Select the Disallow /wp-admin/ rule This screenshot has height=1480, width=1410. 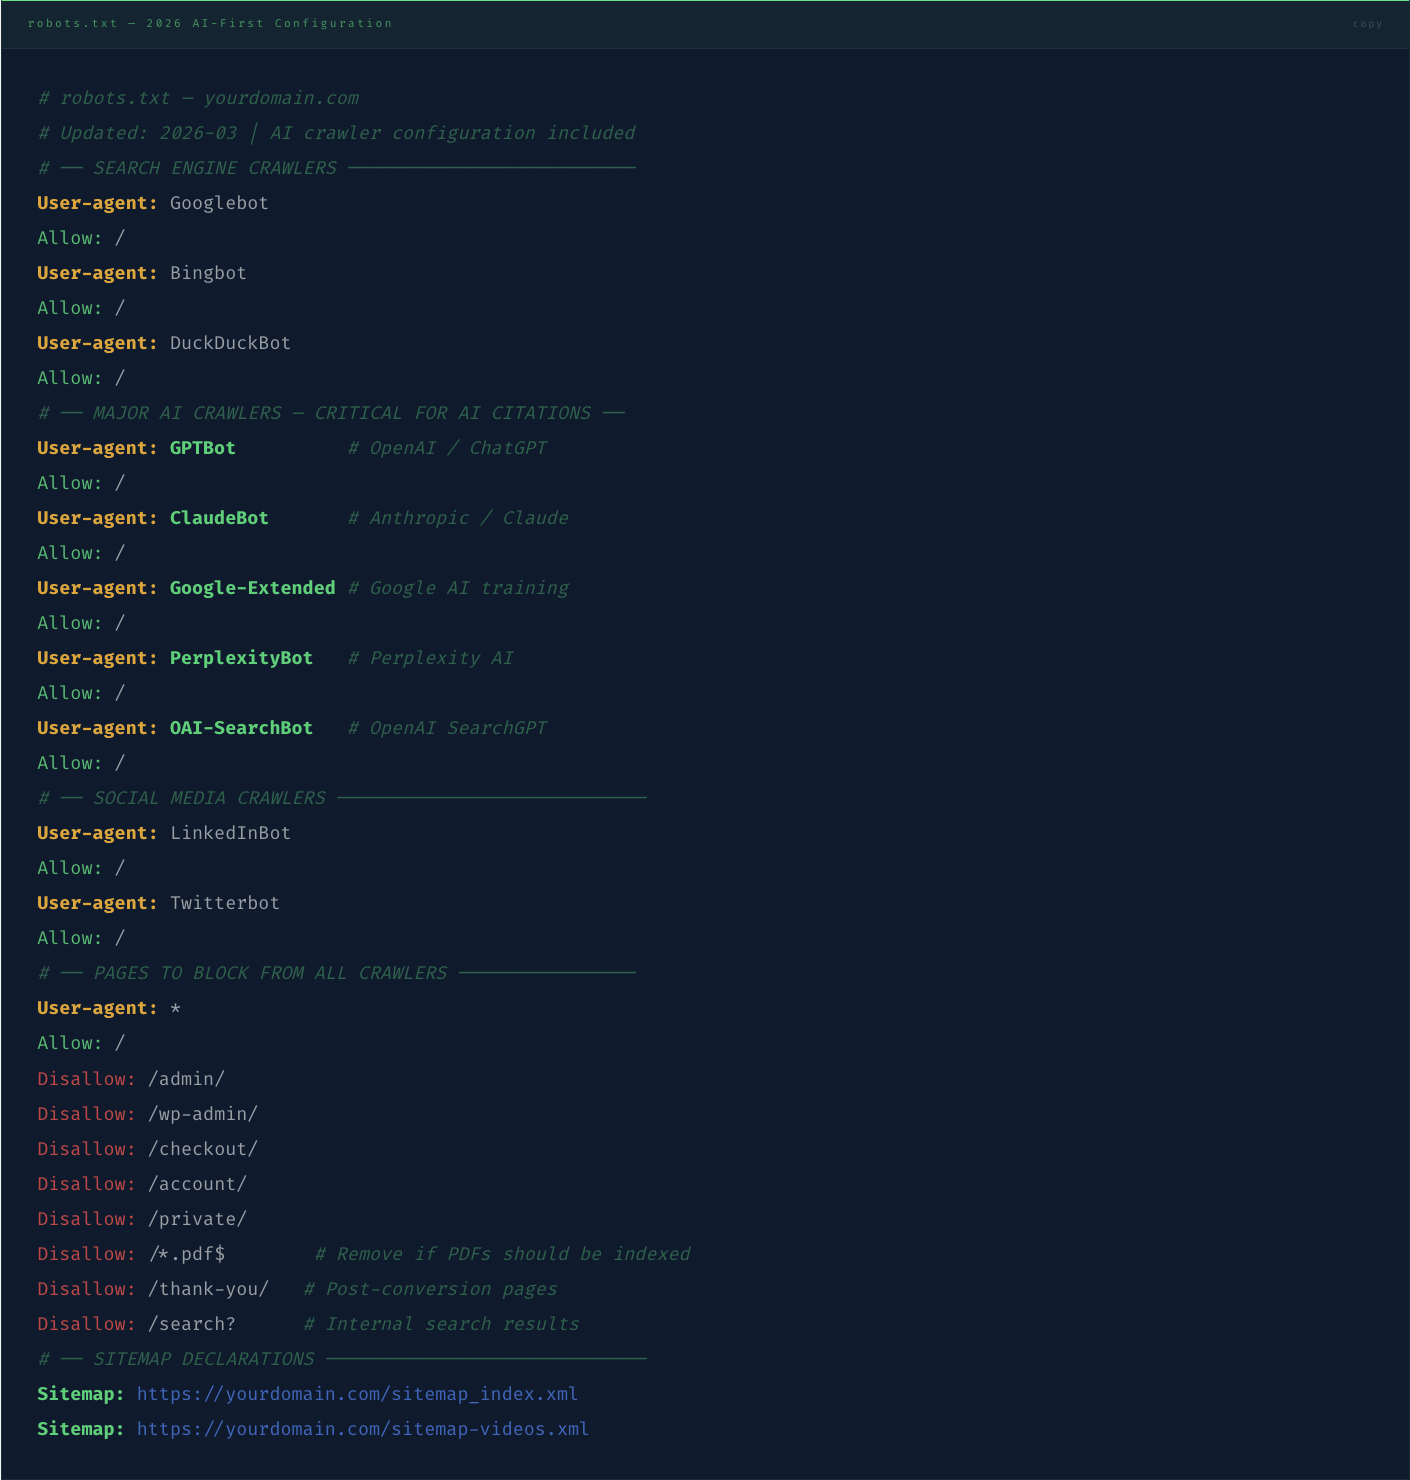click(x=147, y=1113)
